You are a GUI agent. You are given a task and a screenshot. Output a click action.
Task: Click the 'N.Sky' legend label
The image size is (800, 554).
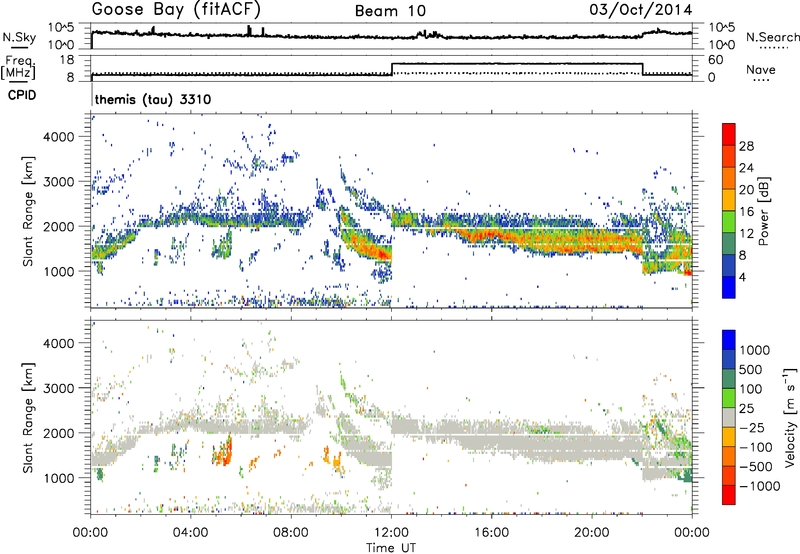[x=19, y=37]
